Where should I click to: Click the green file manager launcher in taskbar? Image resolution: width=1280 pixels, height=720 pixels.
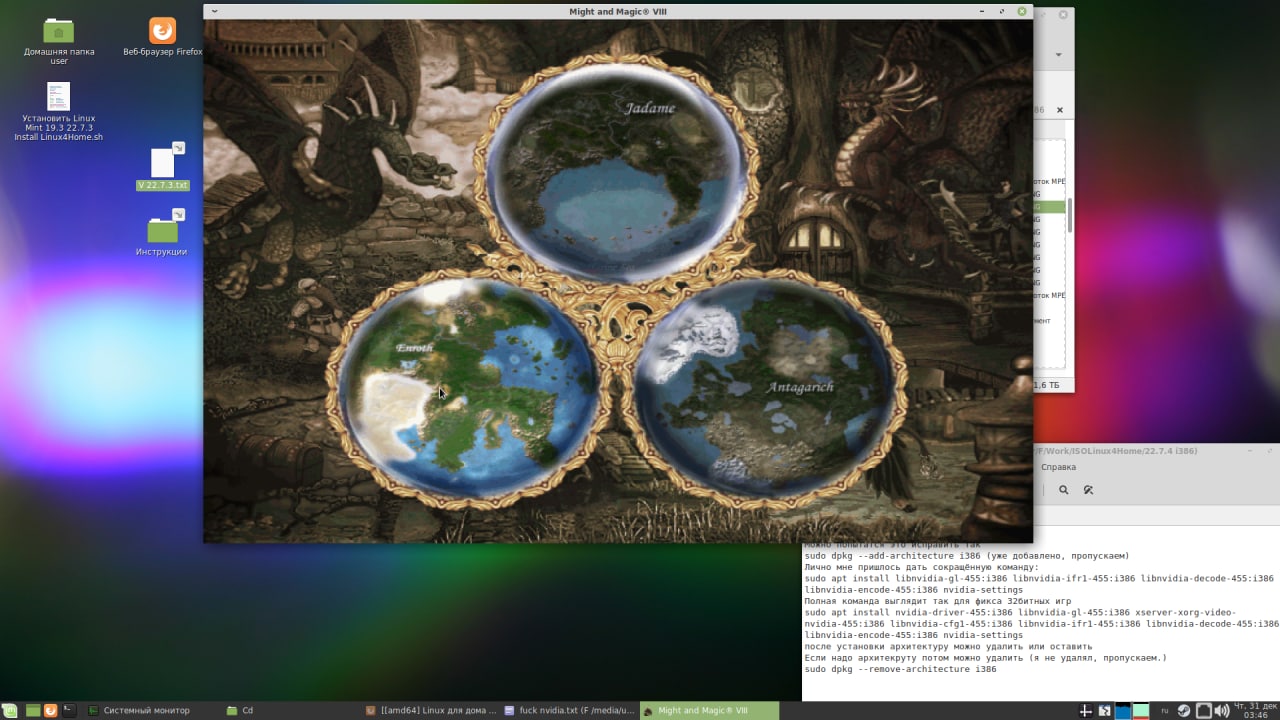(33, 710)
